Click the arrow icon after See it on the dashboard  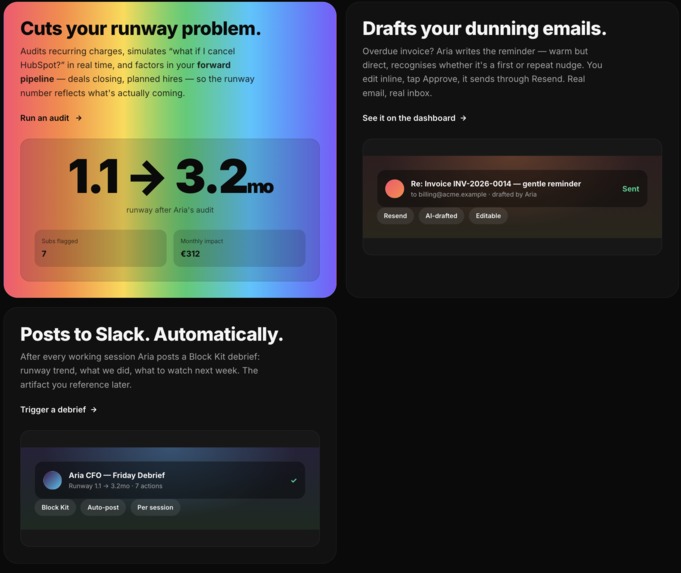tap(463, 118)
